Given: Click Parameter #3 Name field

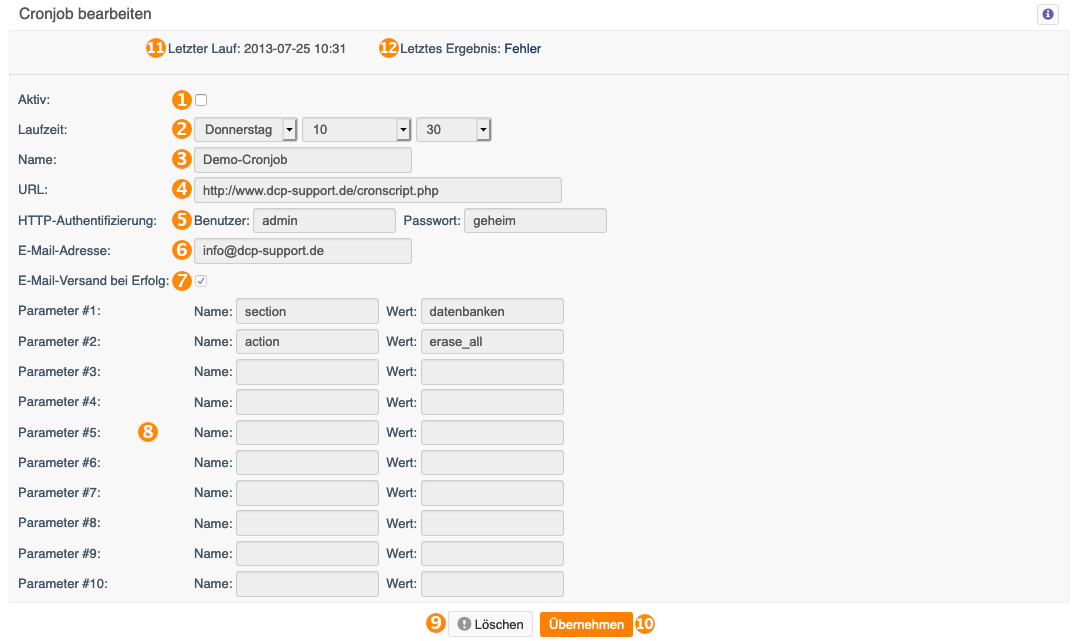Looking at the screenshot, I should coord(307,372).
